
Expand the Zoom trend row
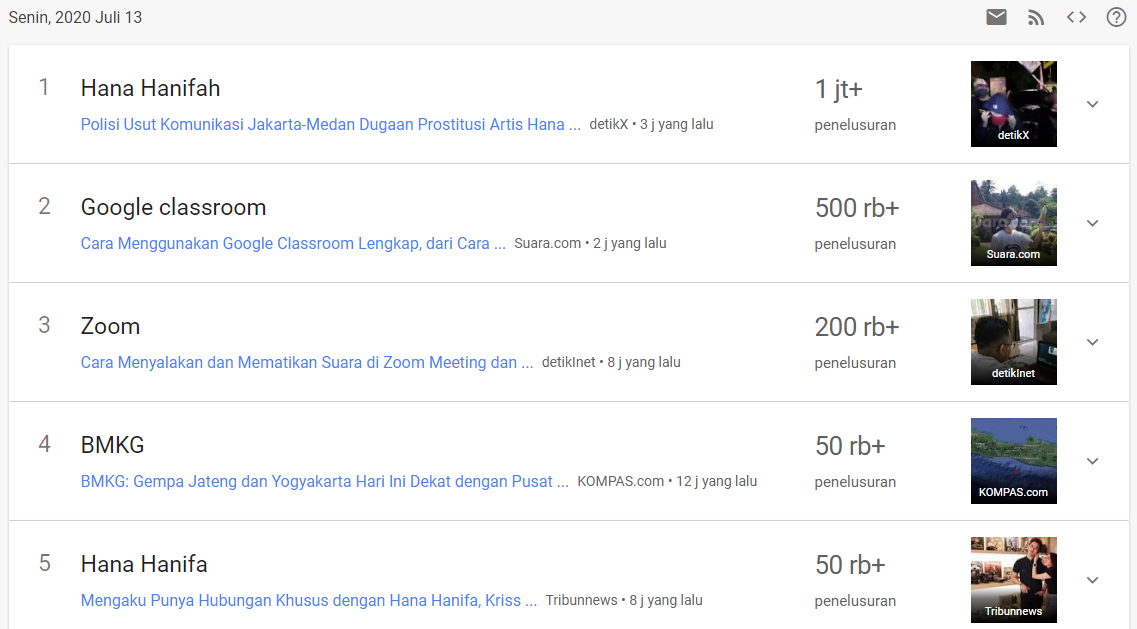1093,342
